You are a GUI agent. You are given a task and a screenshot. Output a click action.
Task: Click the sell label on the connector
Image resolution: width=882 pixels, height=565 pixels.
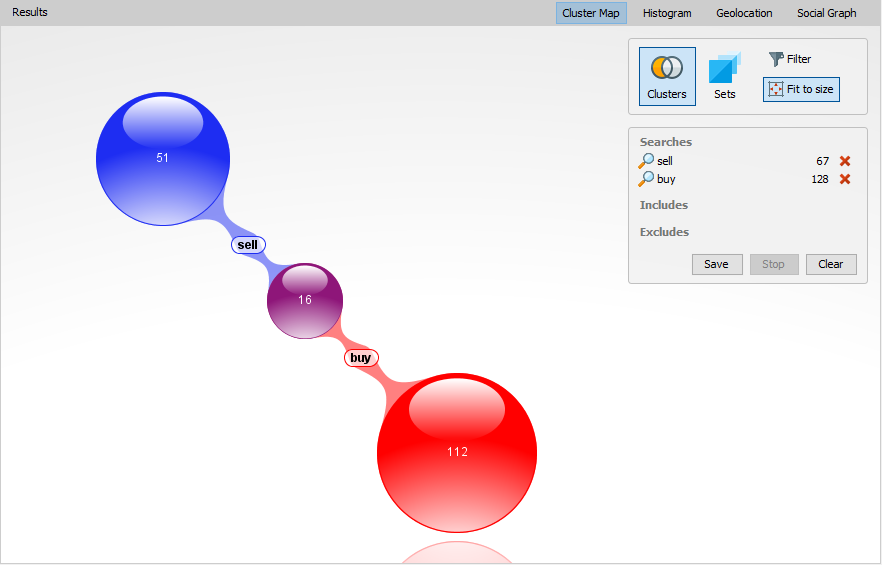248,245
